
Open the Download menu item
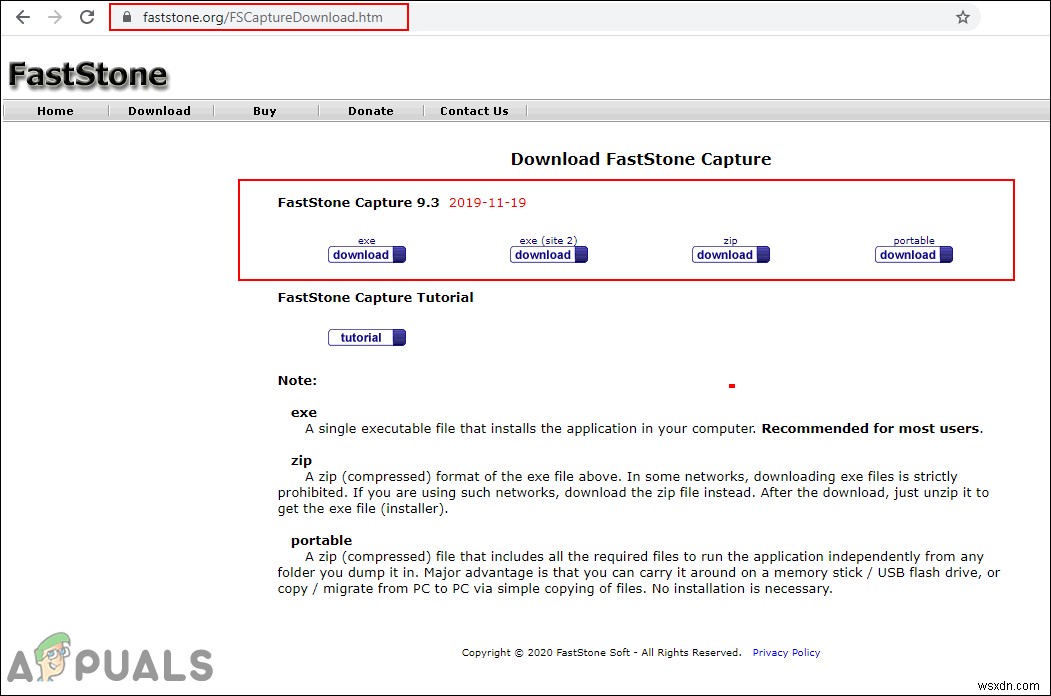click(x=160, y=111)
